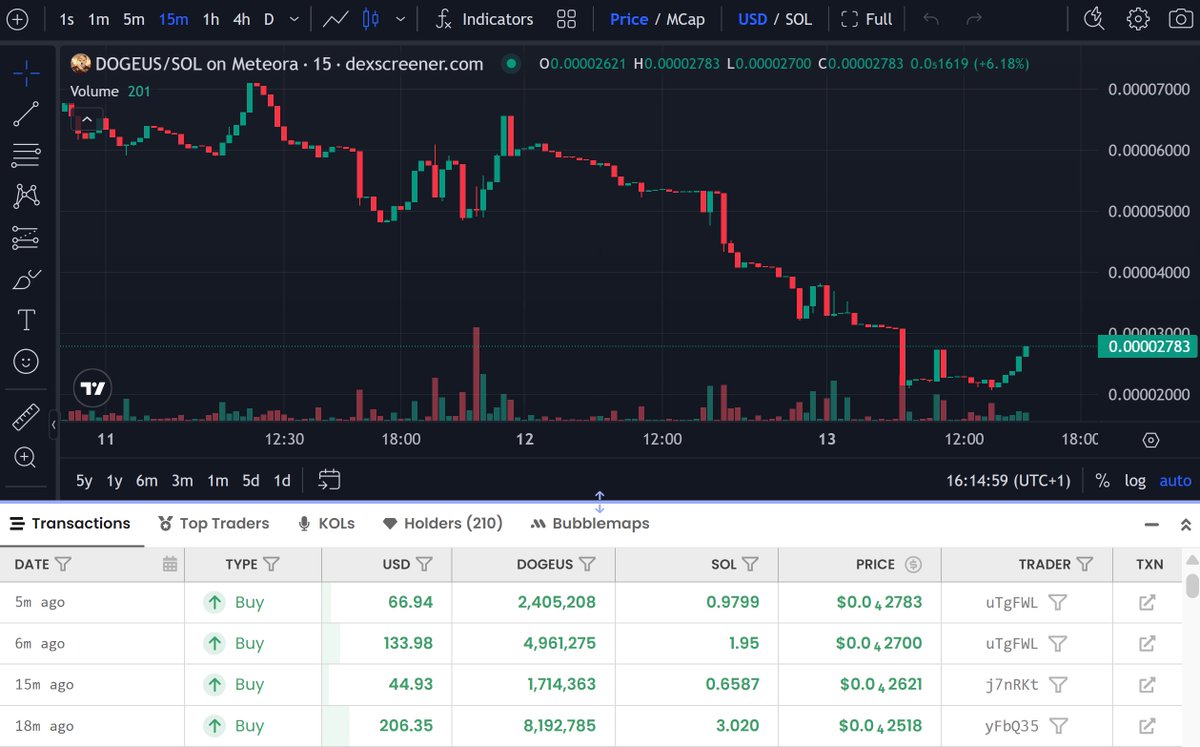Redo the chart action
The width and height of the screenshot is (1200, 747).
point(974,19)
